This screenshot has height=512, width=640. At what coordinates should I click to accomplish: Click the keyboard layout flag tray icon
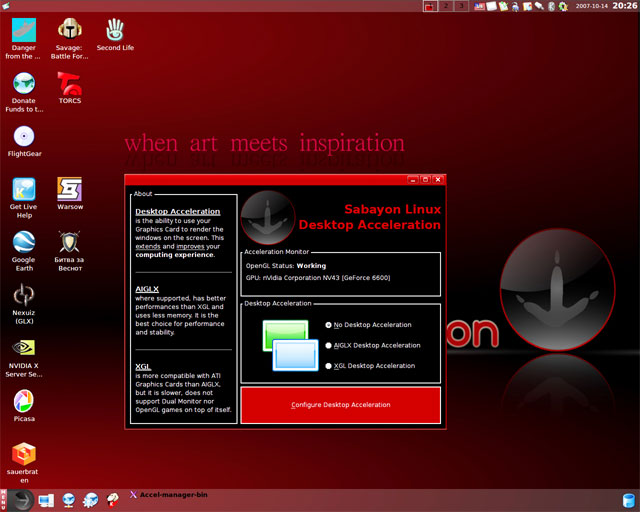(x=479, y=6)
